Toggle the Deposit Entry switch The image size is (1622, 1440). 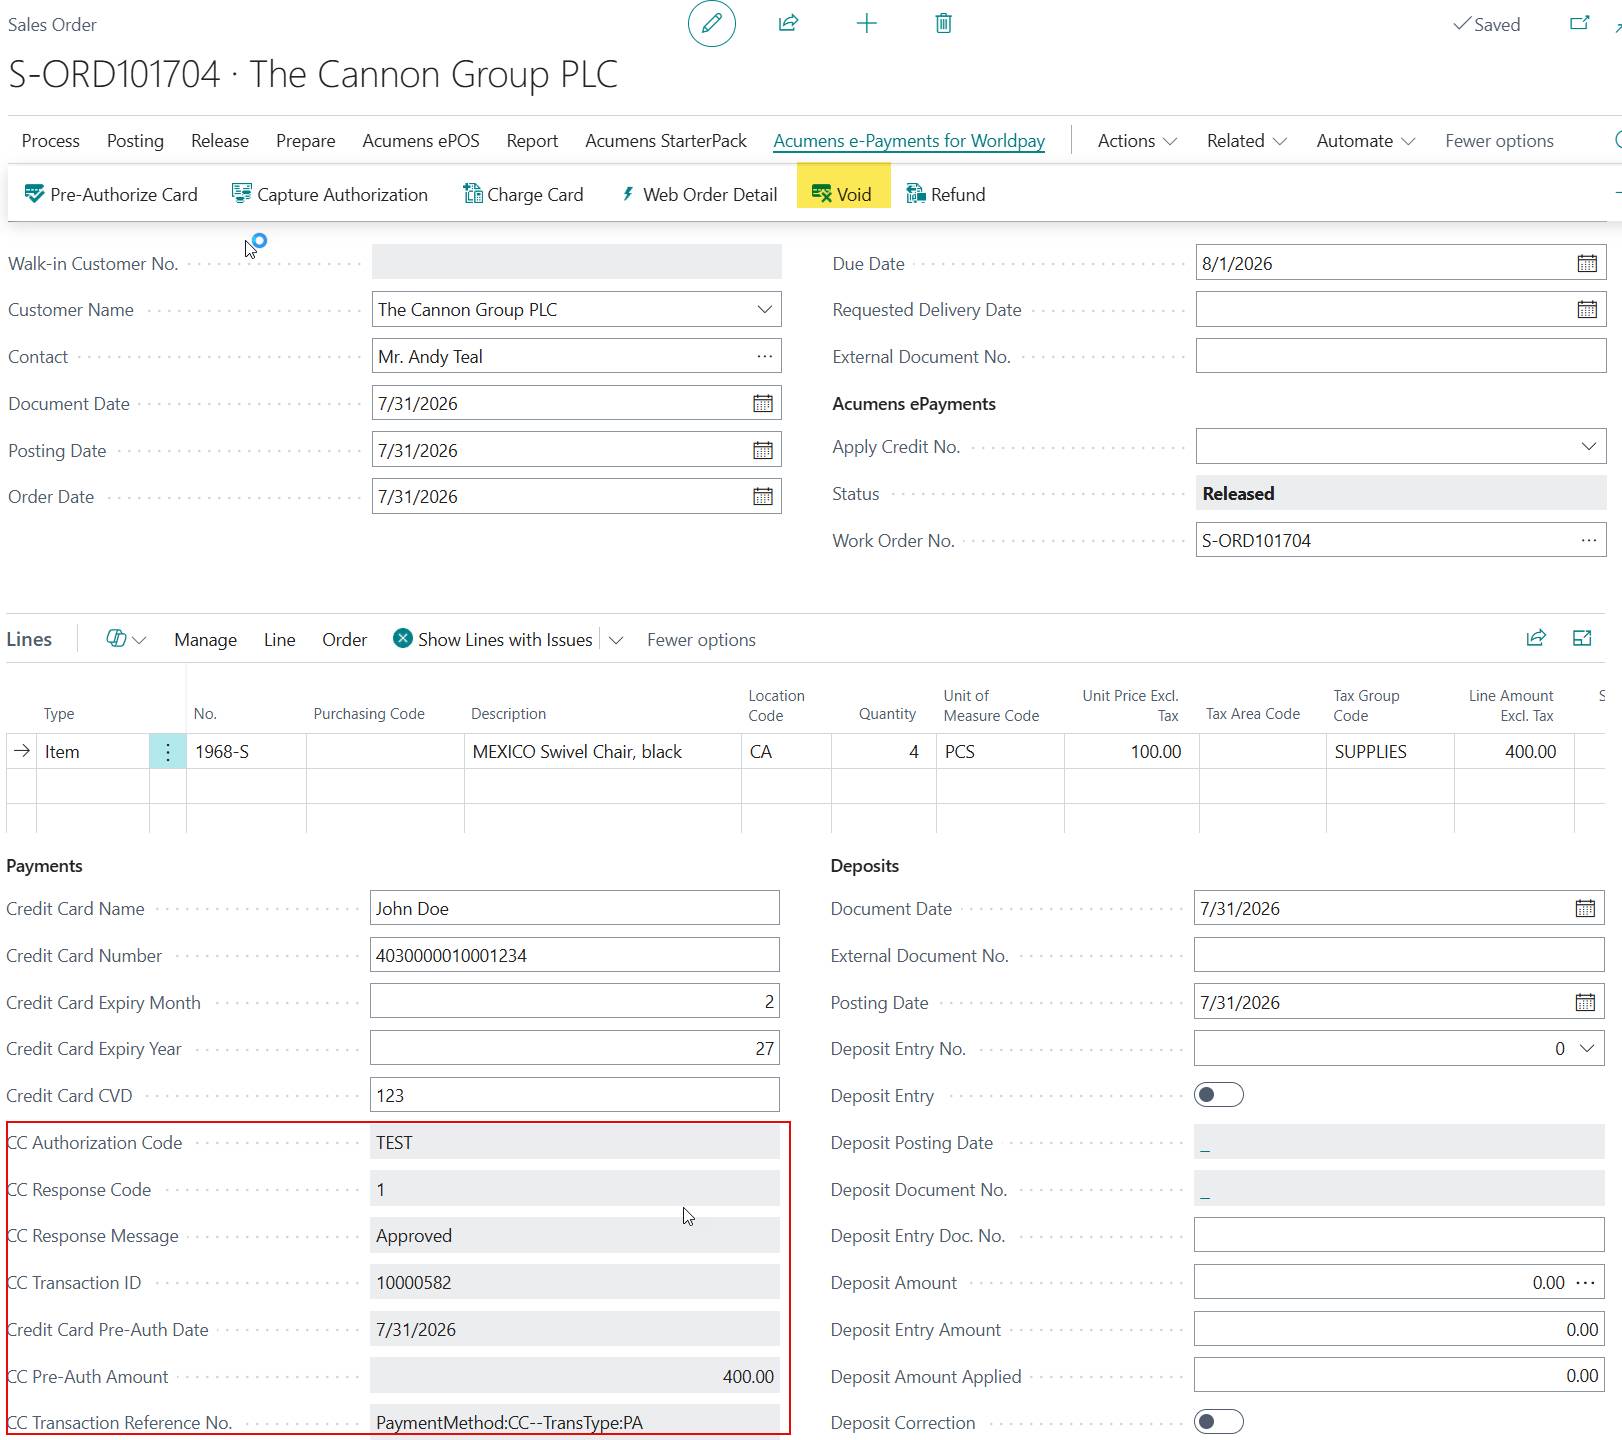1219,1095
